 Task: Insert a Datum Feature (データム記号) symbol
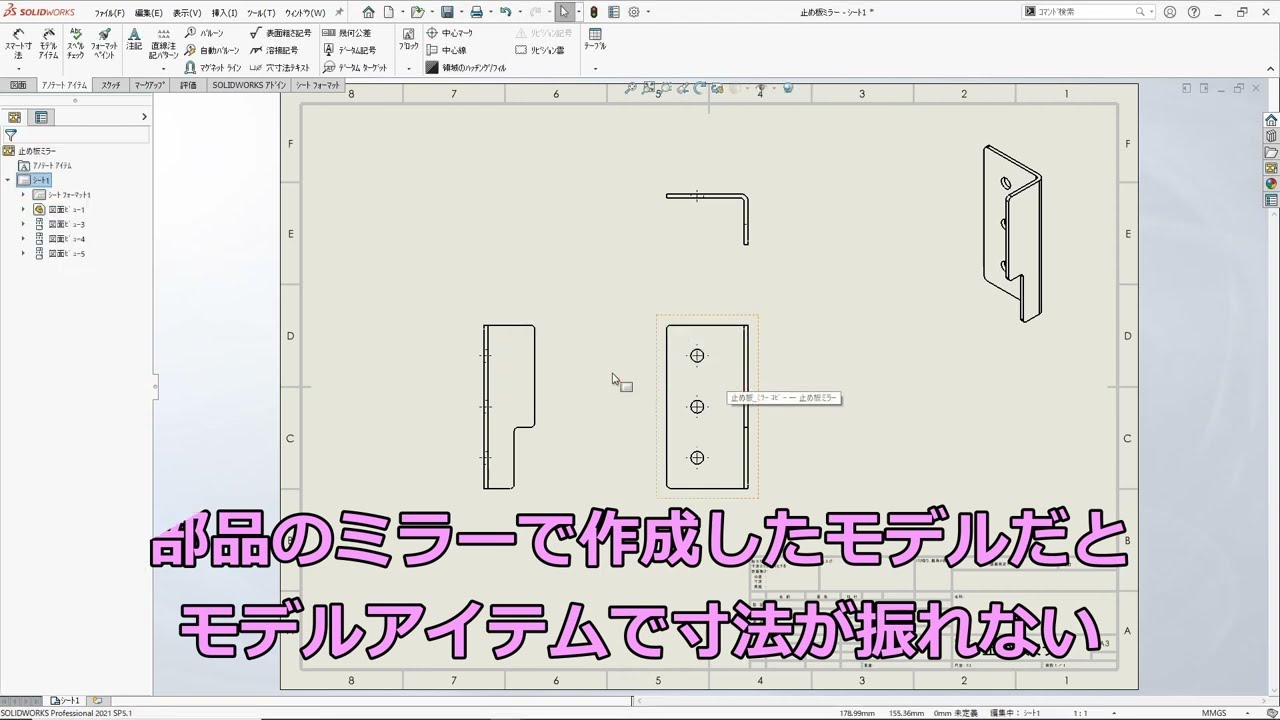[x=350, y=50]
